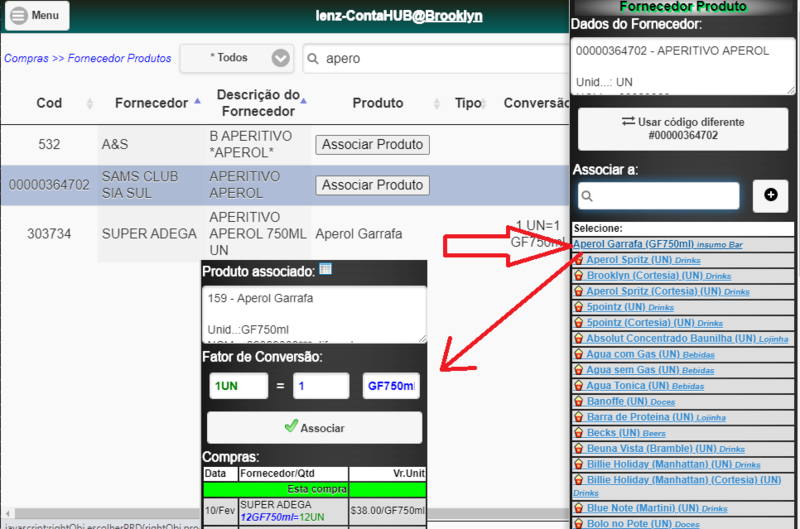Image resolution: width=800 pixels, height=529 pixels.
Task: Select the Aperol Spritz (UN) Drinks link
Action: (x=643, y=260)
